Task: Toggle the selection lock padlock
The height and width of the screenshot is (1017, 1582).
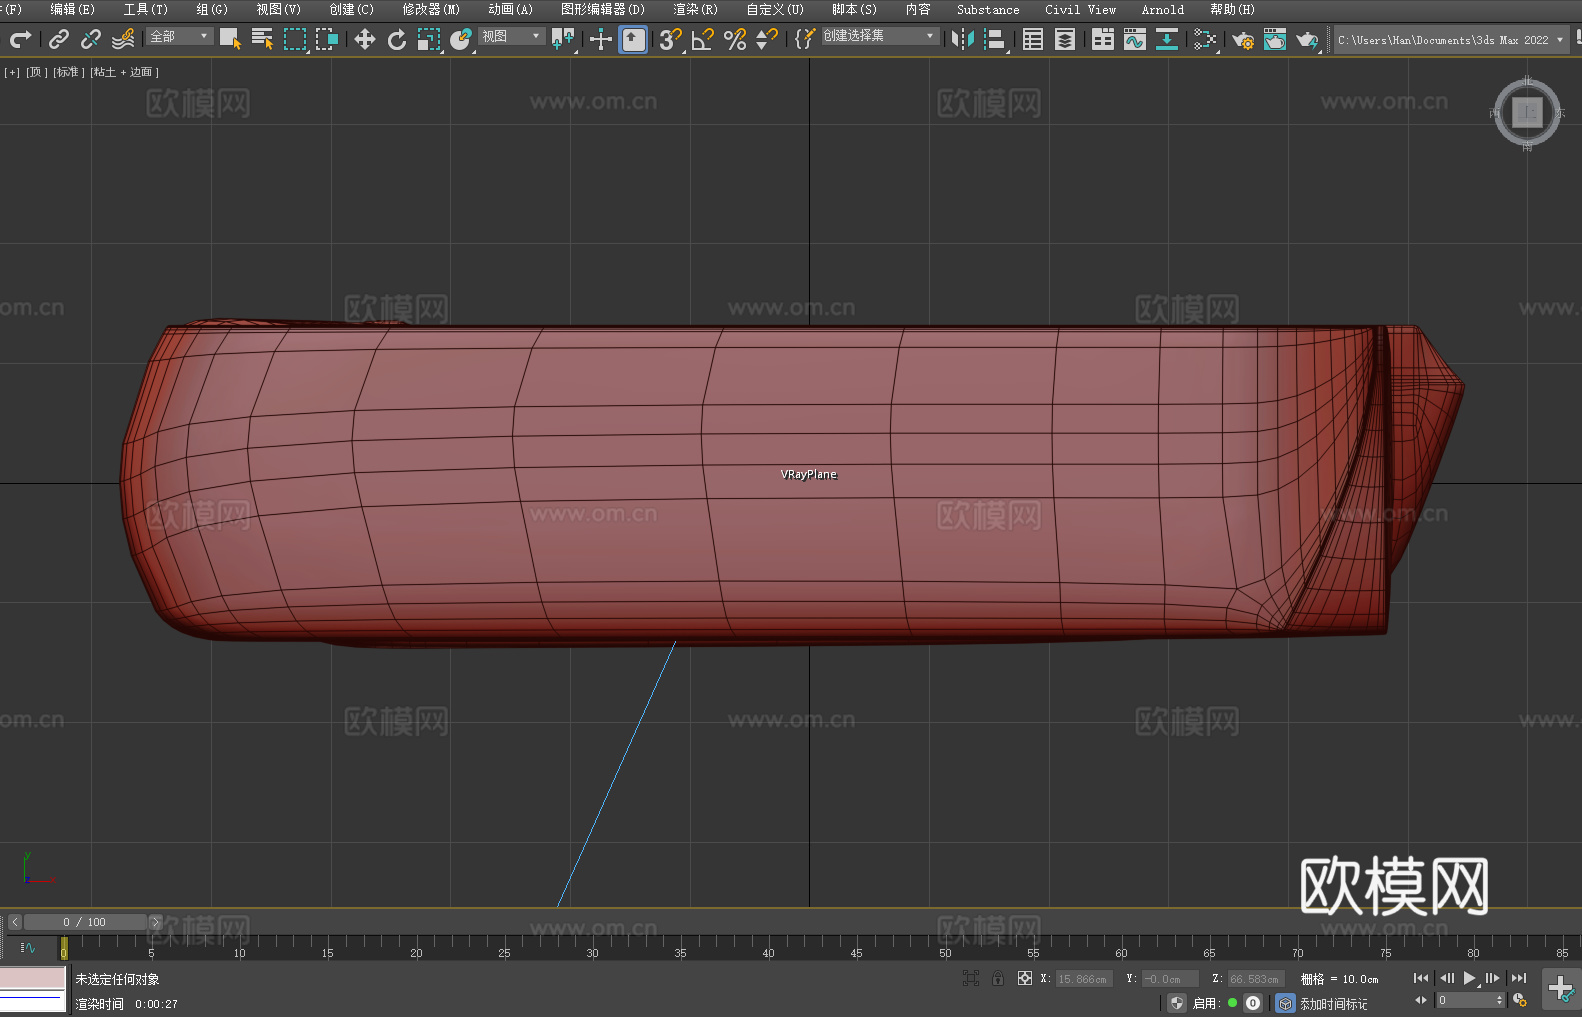Action: pyautogui.click(x=998, y=978)
